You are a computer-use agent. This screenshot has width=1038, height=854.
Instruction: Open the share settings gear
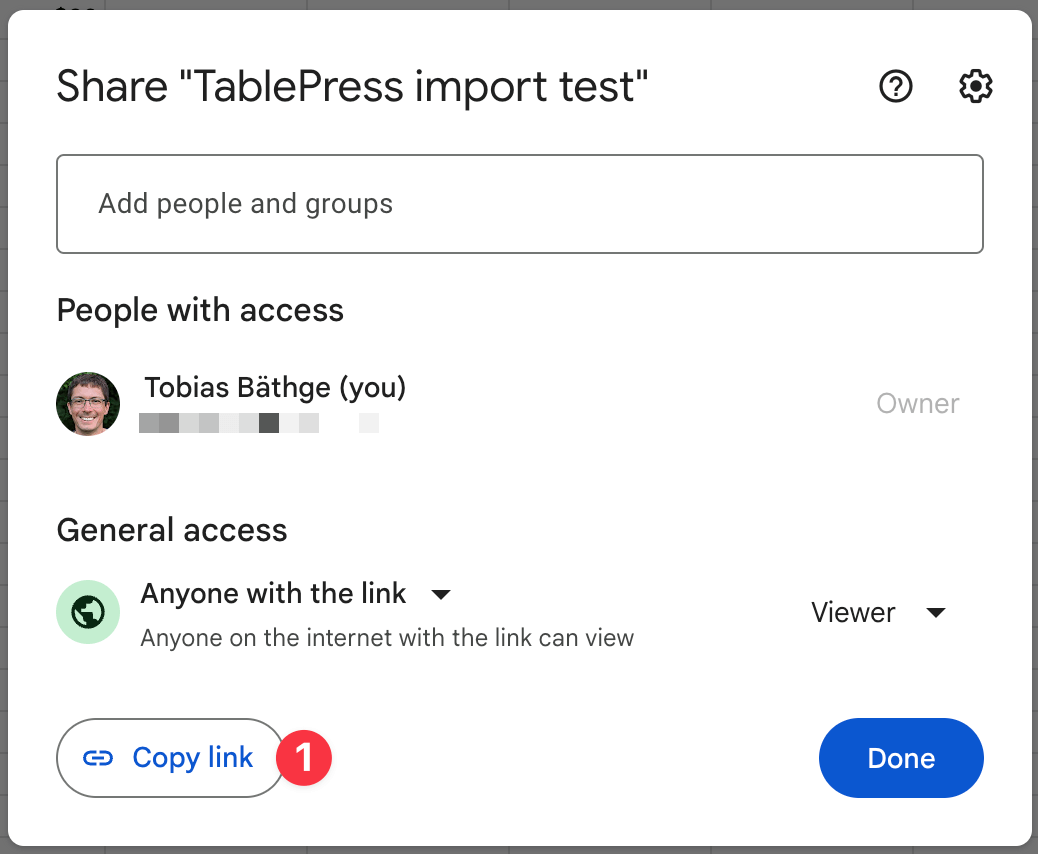tap(975, 86)
